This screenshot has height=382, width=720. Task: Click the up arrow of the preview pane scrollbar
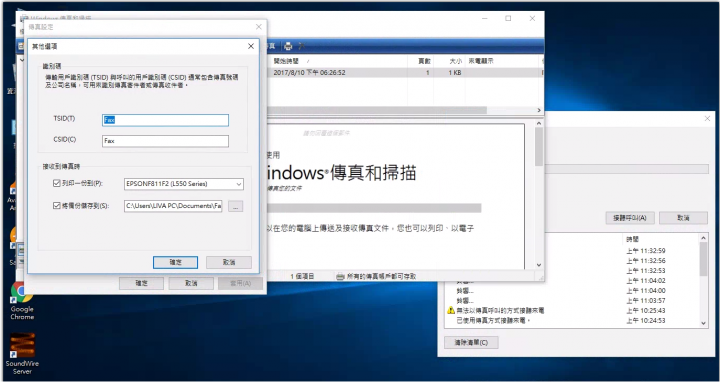539,123
